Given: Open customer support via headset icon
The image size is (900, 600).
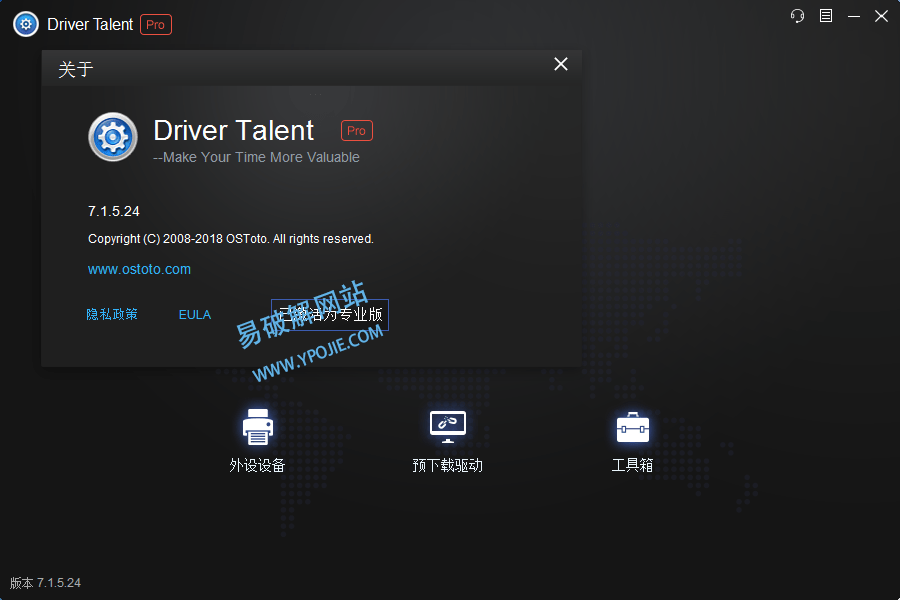Looking at the screenshot, I should 797,16.
